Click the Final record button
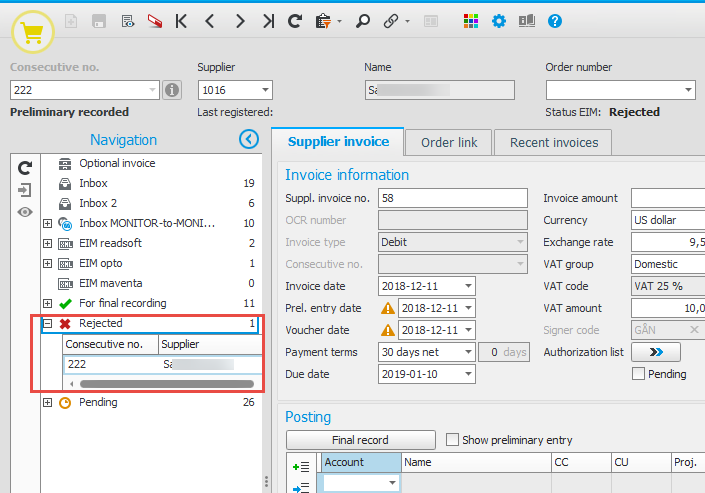The image size is (705, 493). [360, 440]
